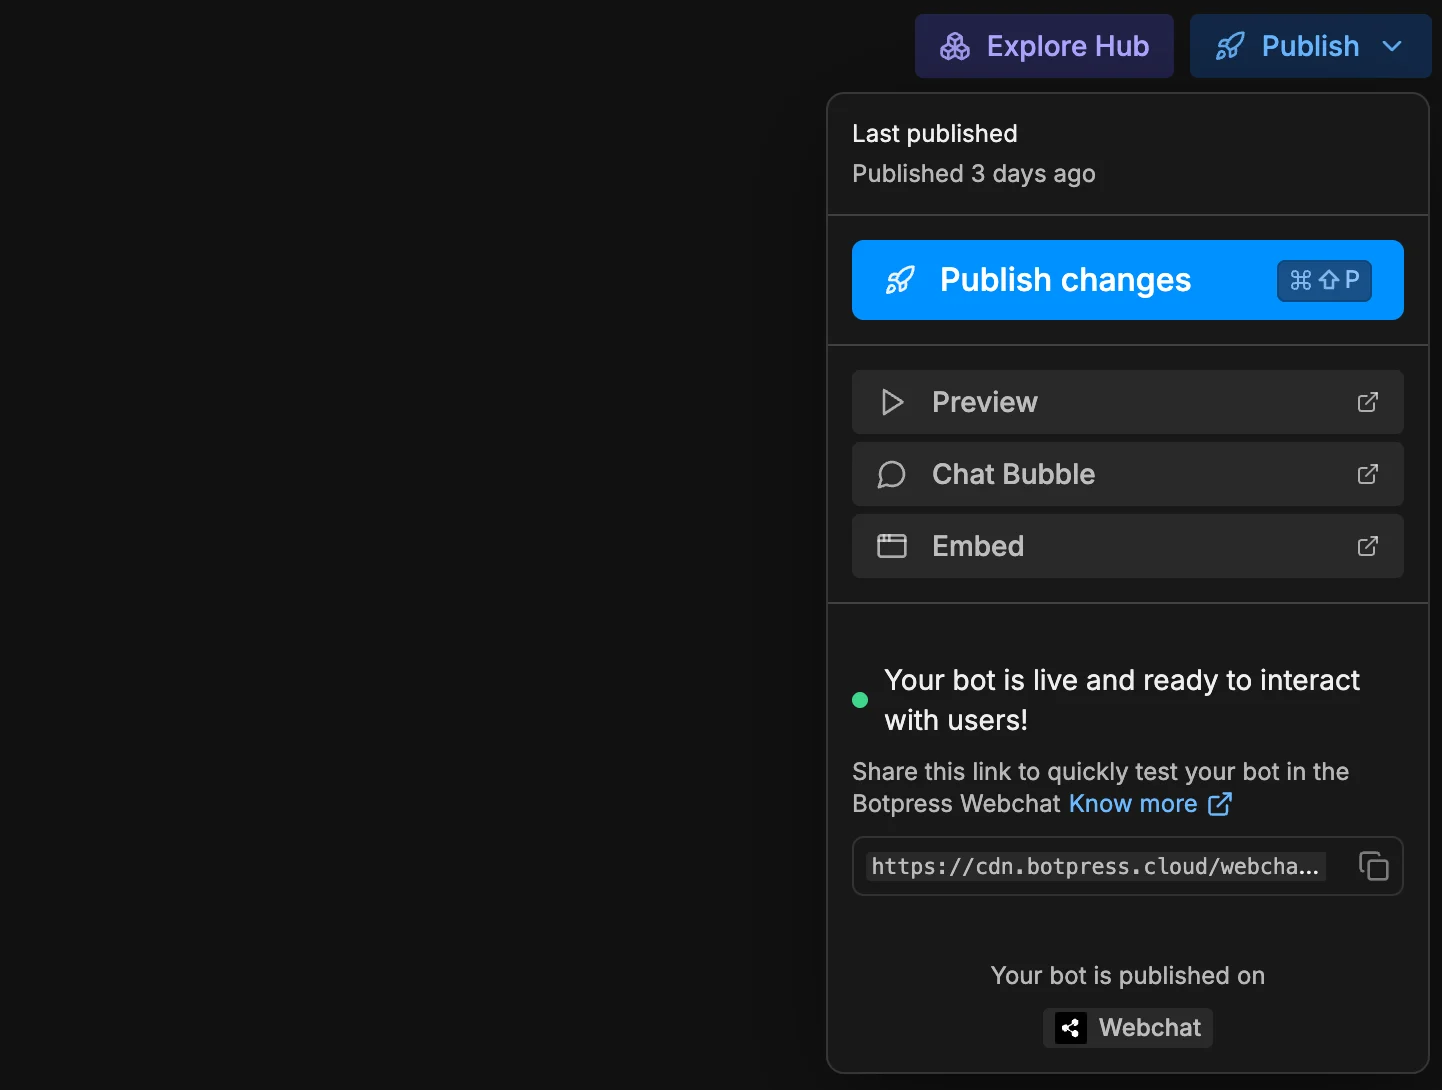Open the Chat Bubble option
This screenshot has height=1090, width=1442.
(1128, 474)
